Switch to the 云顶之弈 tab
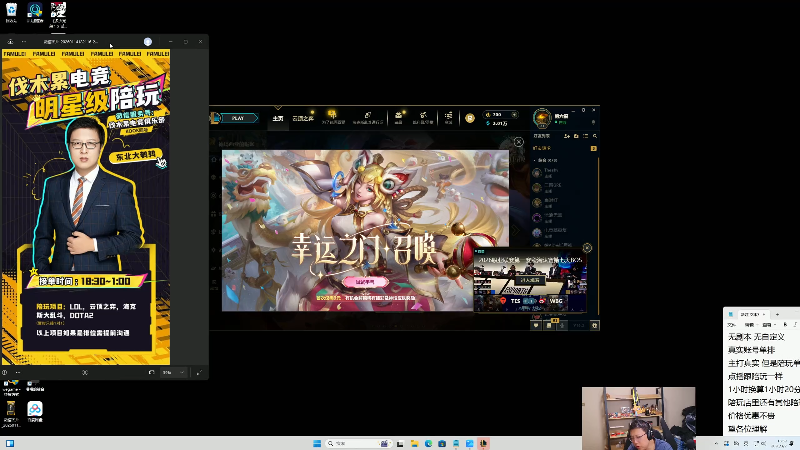Image resolution: width=800 pixels, height=450 pixels. [303, 118]
